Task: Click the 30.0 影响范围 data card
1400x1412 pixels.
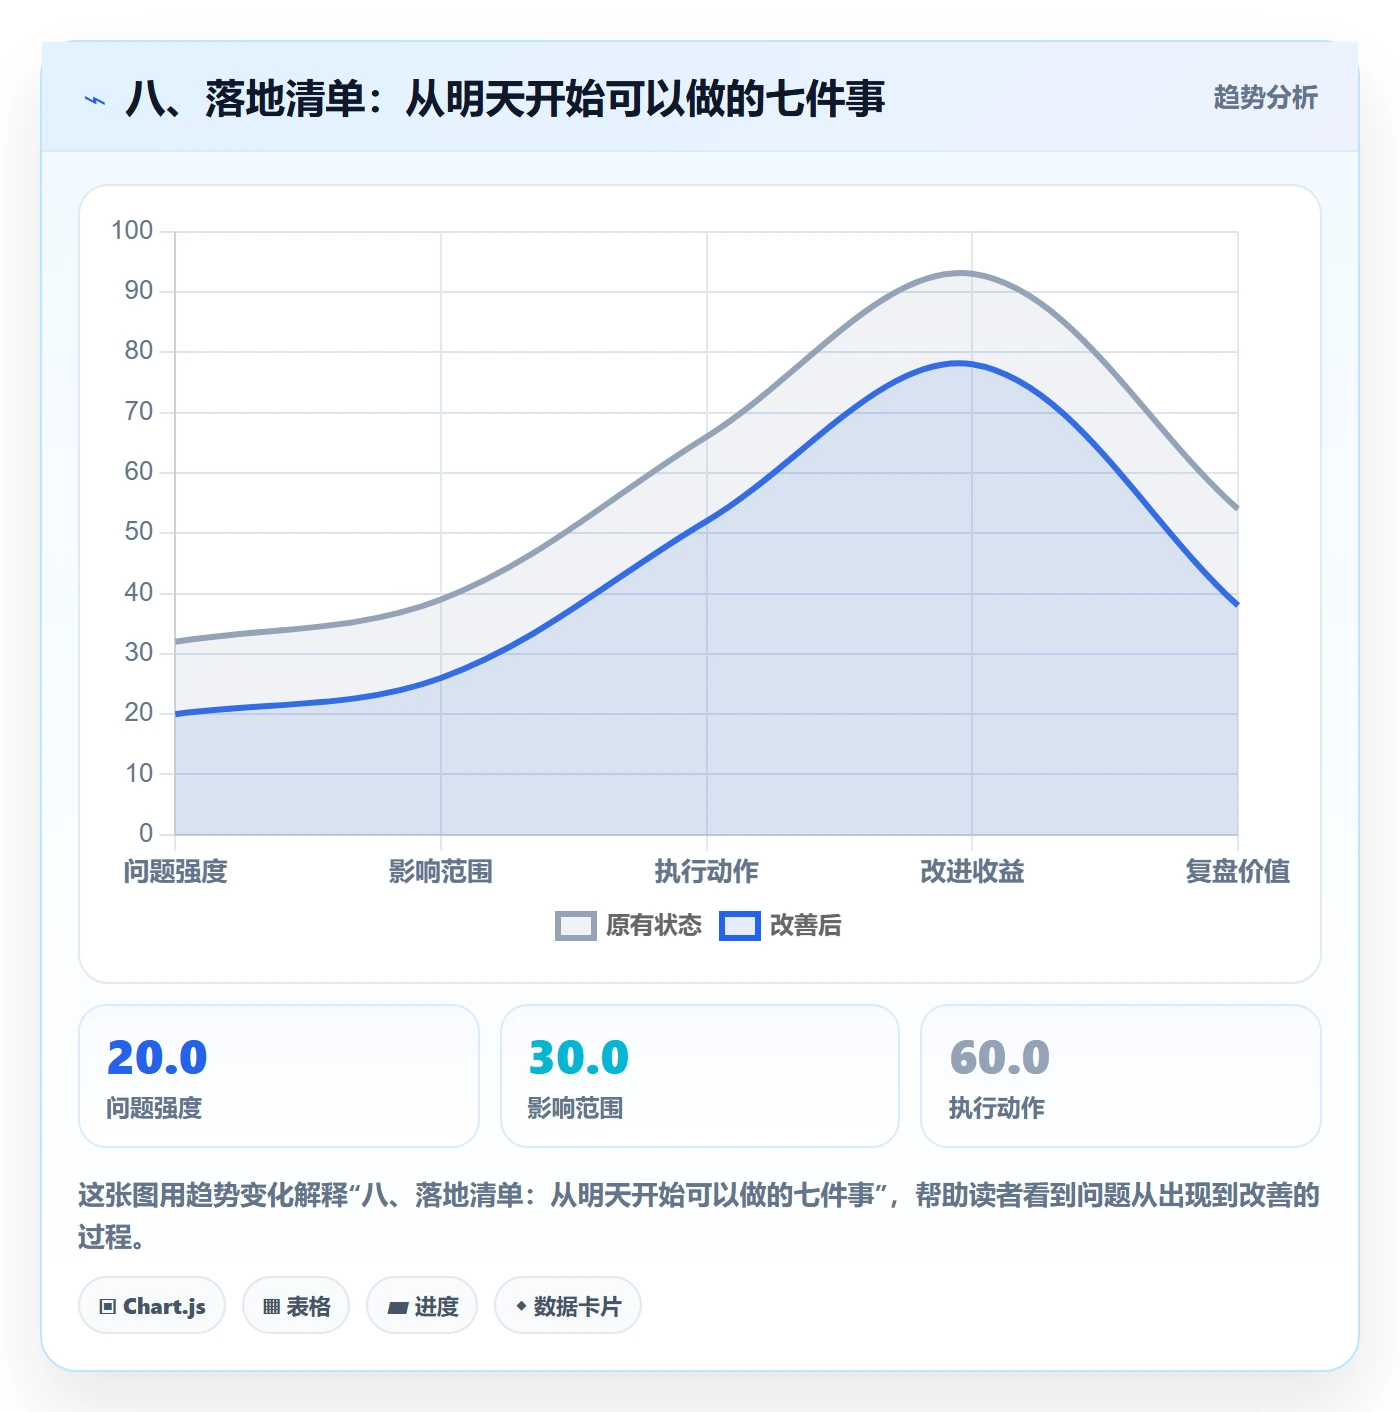Action: coord(700,1076)
